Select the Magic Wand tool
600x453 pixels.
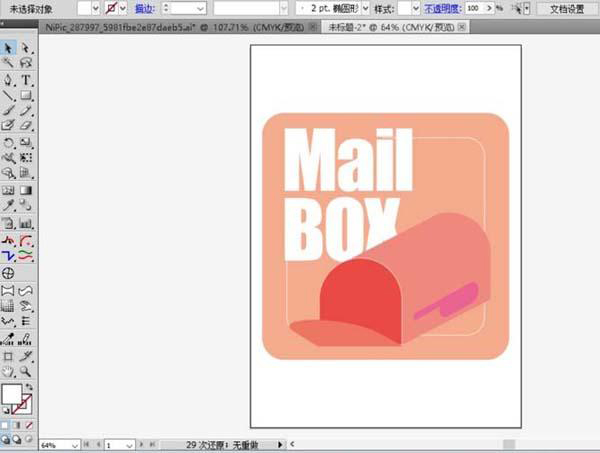point(8,63)
